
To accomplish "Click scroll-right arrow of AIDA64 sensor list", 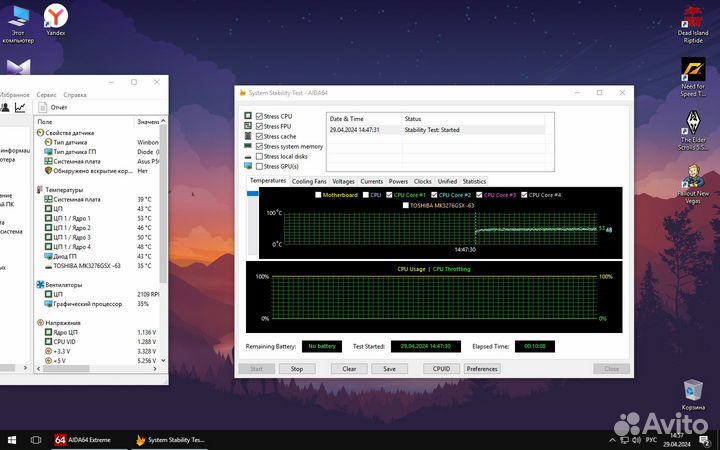I will click(x=155, y=369).
